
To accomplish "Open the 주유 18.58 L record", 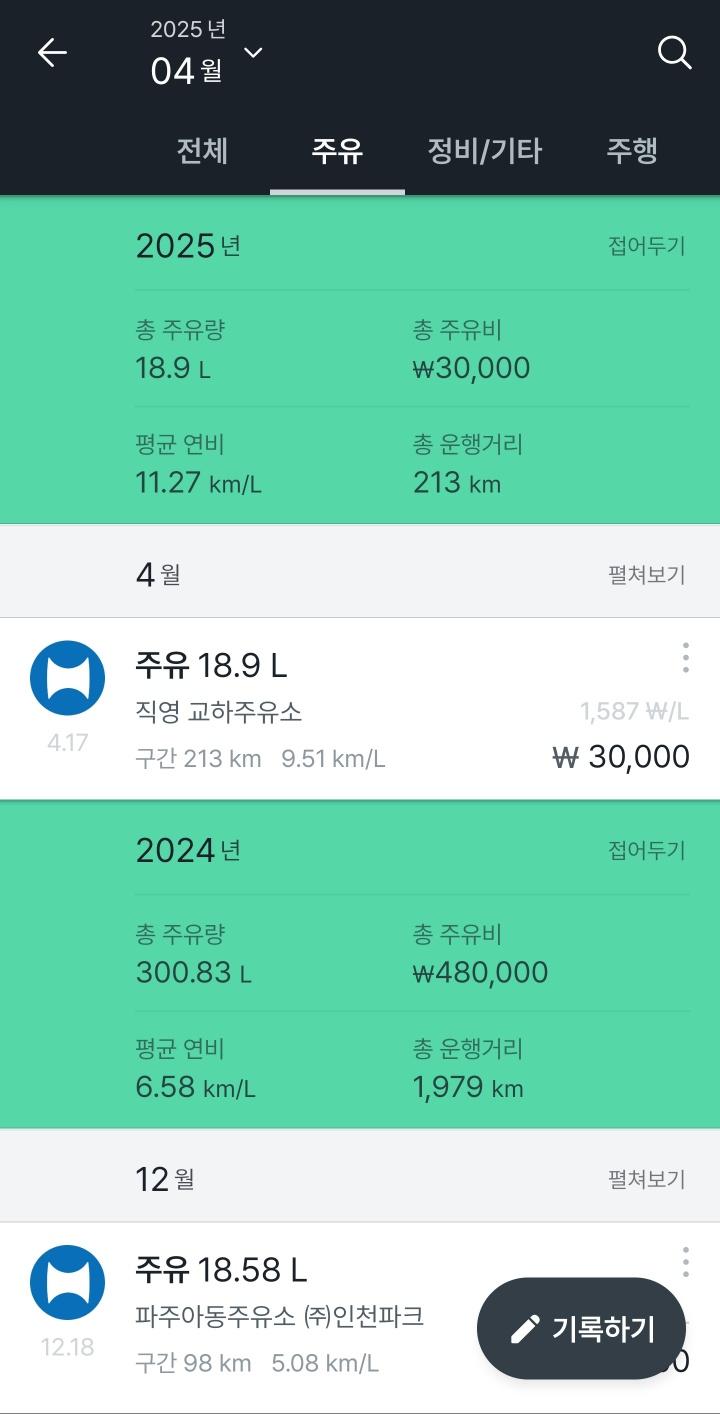I will (221, 1270).
